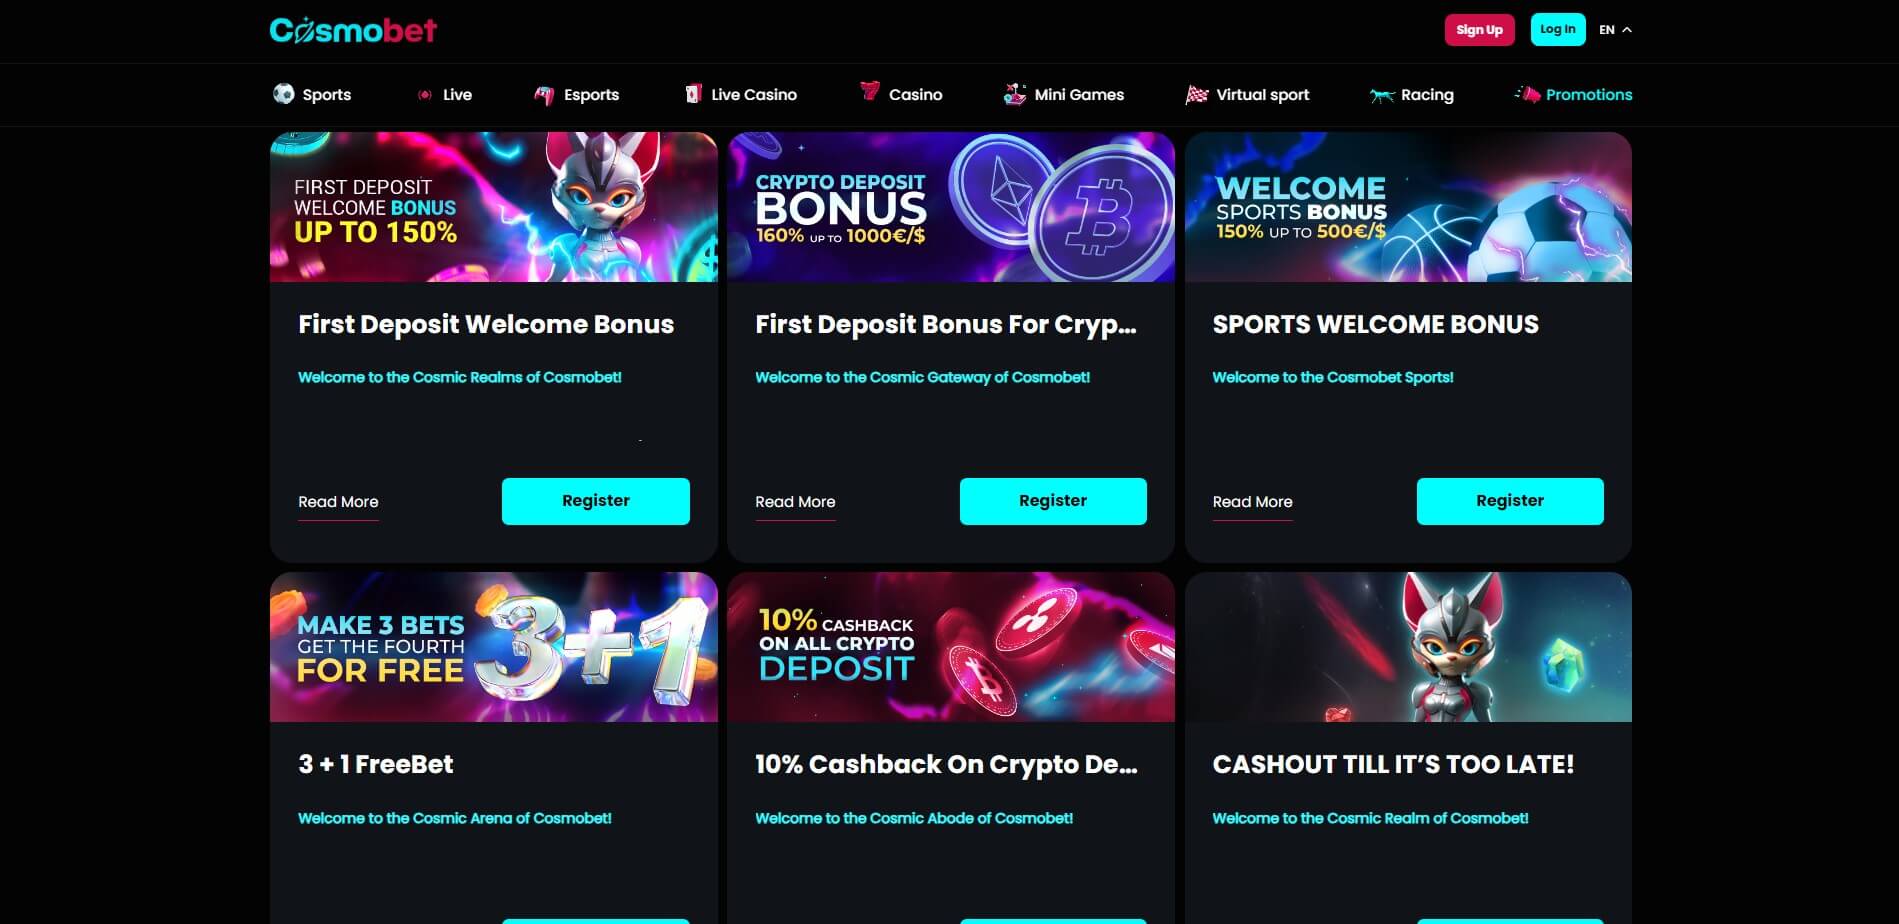Click the red seven Casino icon
Viewport: 1899px width, 924px height.
pos(870,91)
